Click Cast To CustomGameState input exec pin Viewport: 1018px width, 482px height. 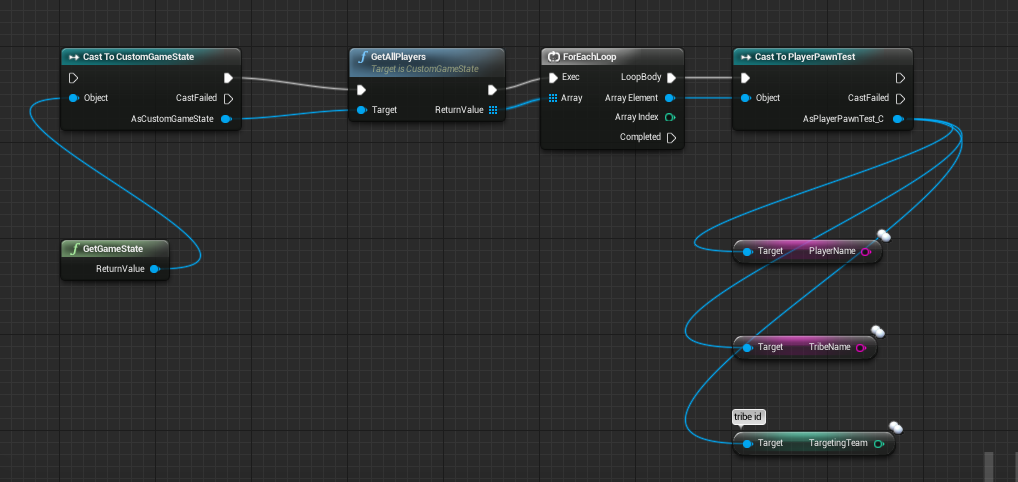click(x=73, y=78)
